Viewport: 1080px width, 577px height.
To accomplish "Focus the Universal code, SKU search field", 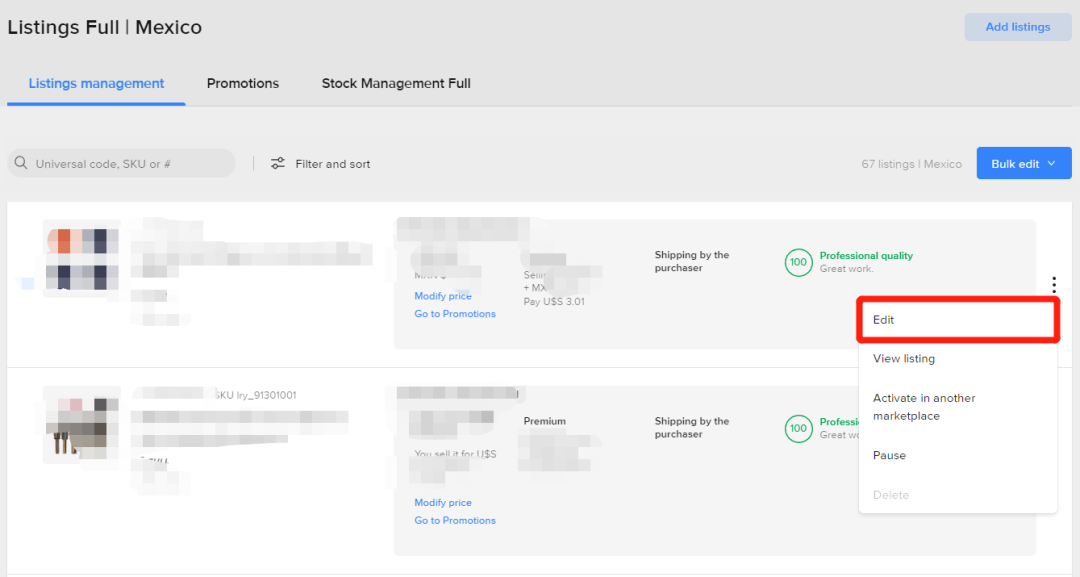I will 130,163.
